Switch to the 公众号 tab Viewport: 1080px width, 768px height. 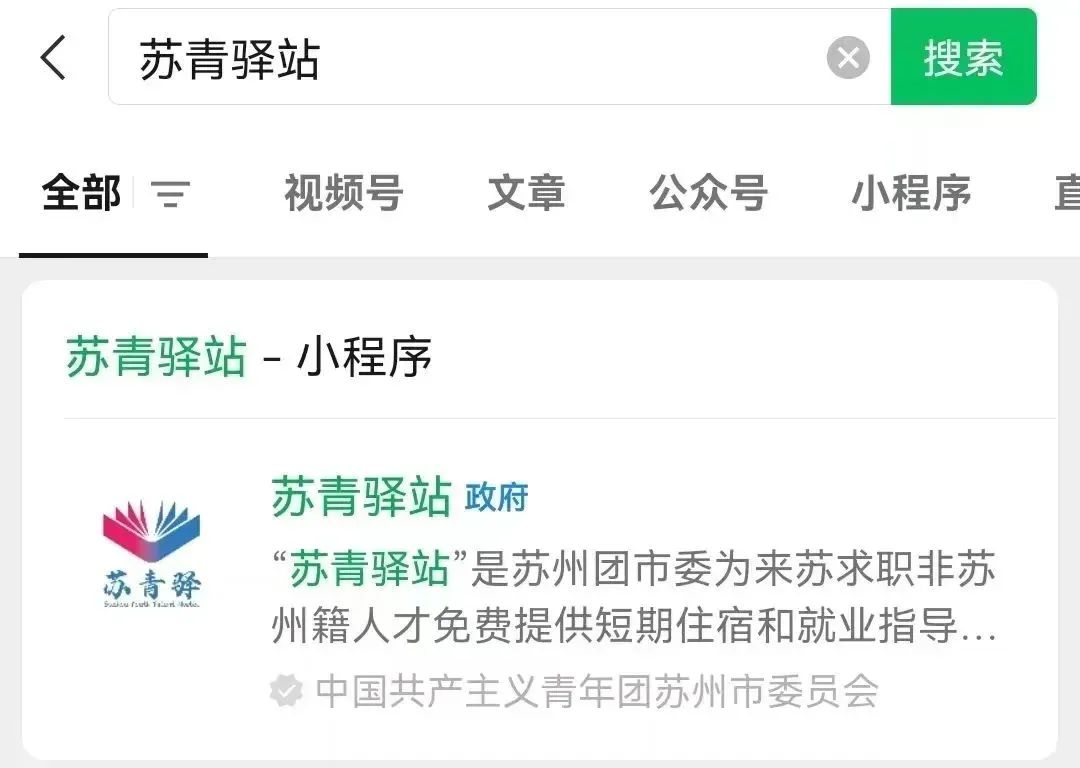pyautogui.click(x=708, y=193)
